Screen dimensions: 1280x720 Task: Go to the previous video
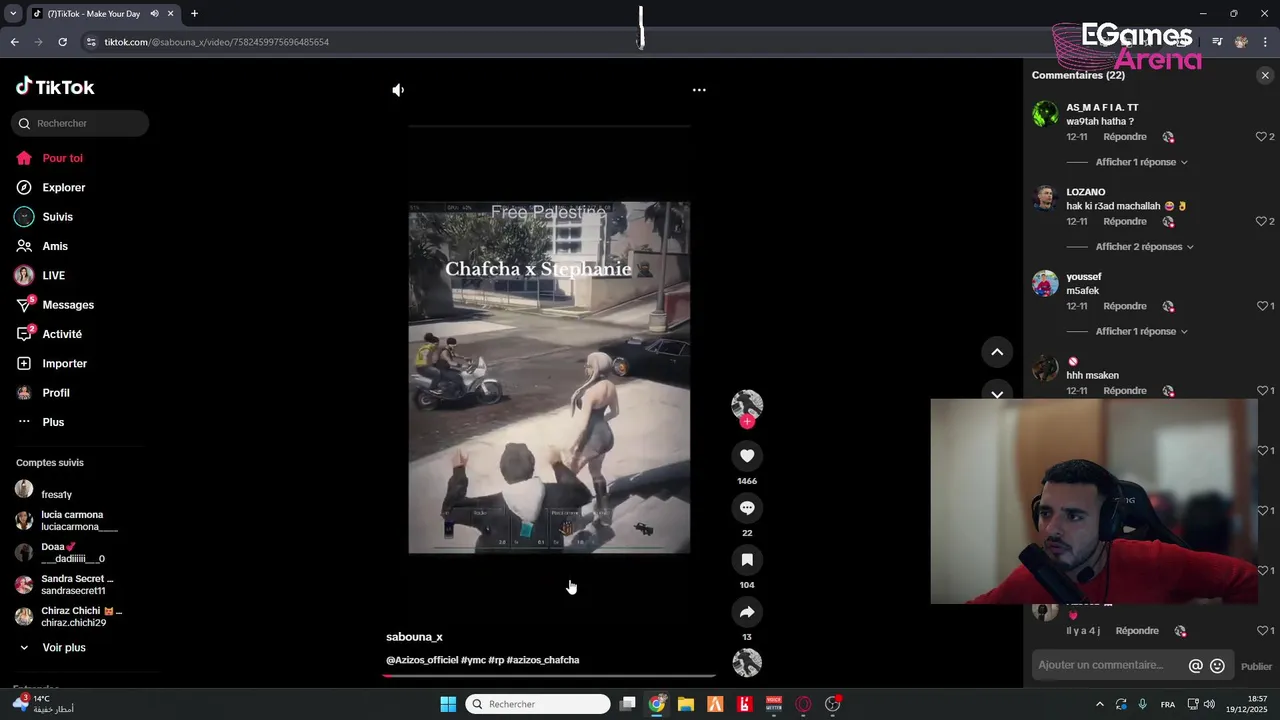coord(997,352)
